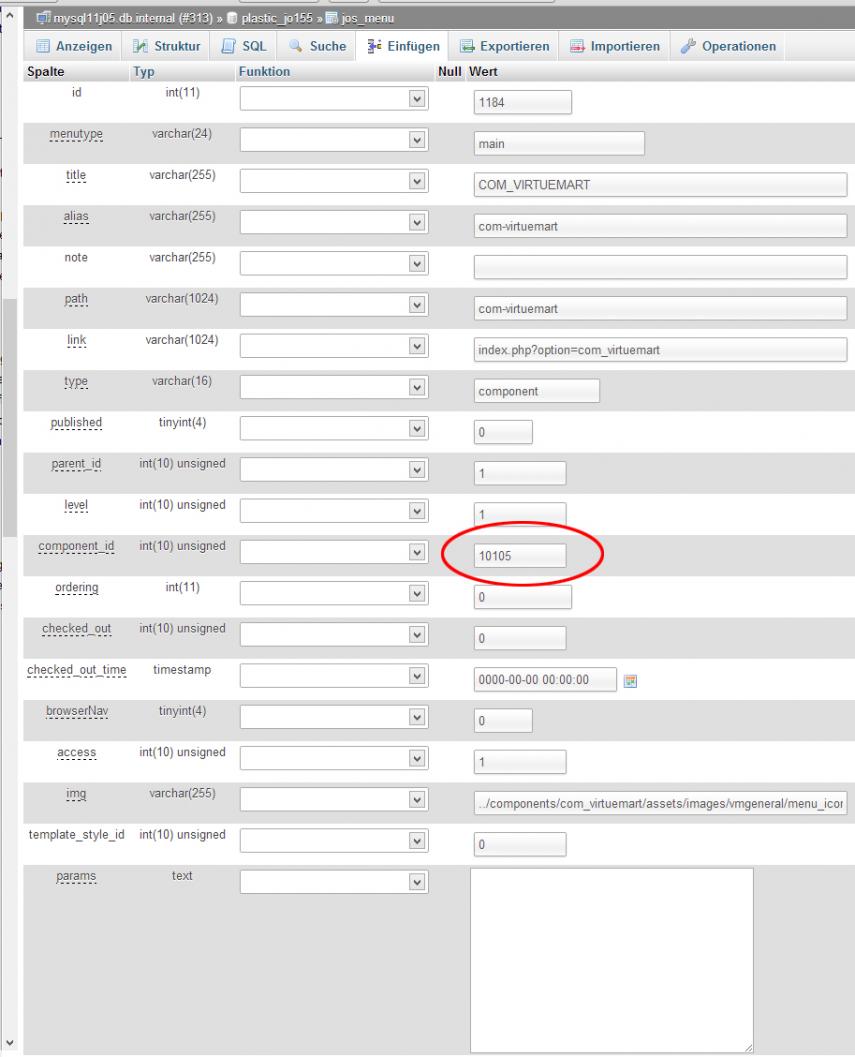The height and width of the screenshot is (1057, 855).
Task: Open the Funktion dropdown for the id row
Action: coord(334,99)
